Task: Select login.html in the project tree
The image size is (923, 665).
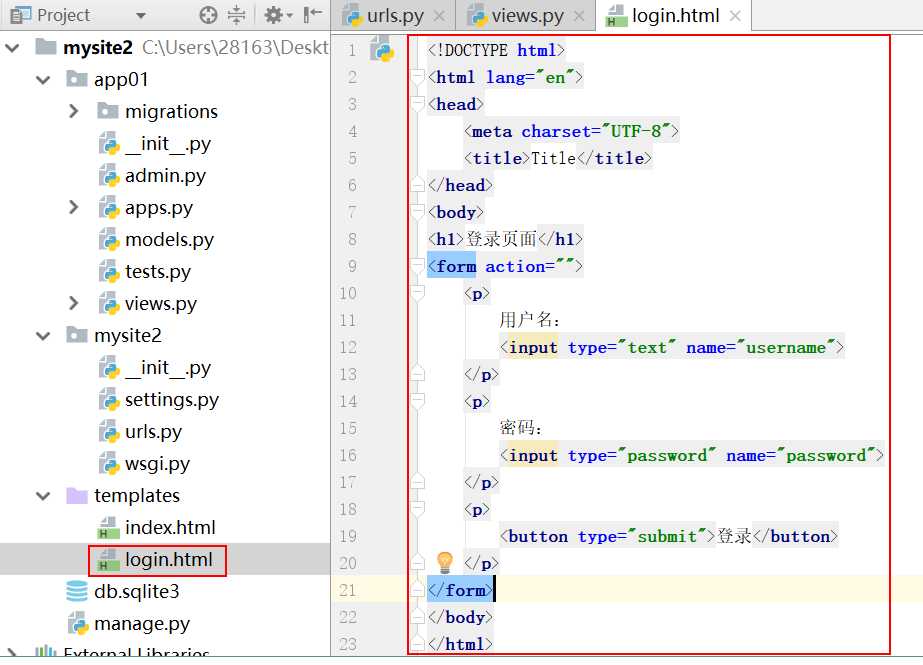Action: click(168, 560)
